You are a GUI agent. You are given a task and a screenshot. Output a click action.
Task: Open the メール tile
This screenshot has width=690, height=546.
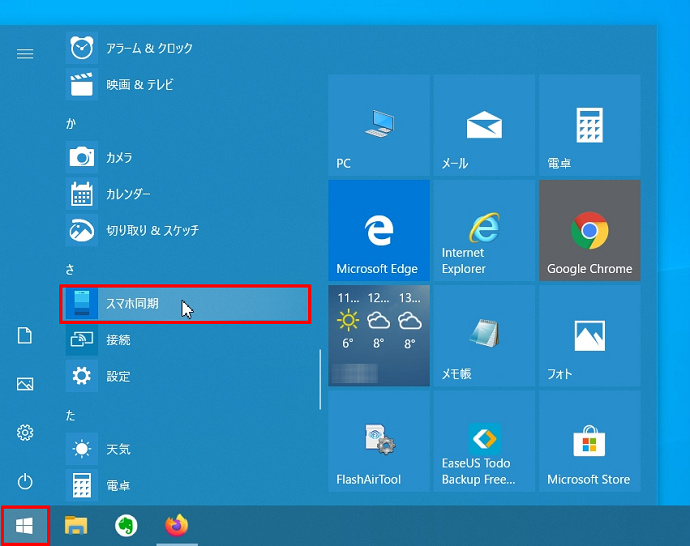click(x=484, y=125)
